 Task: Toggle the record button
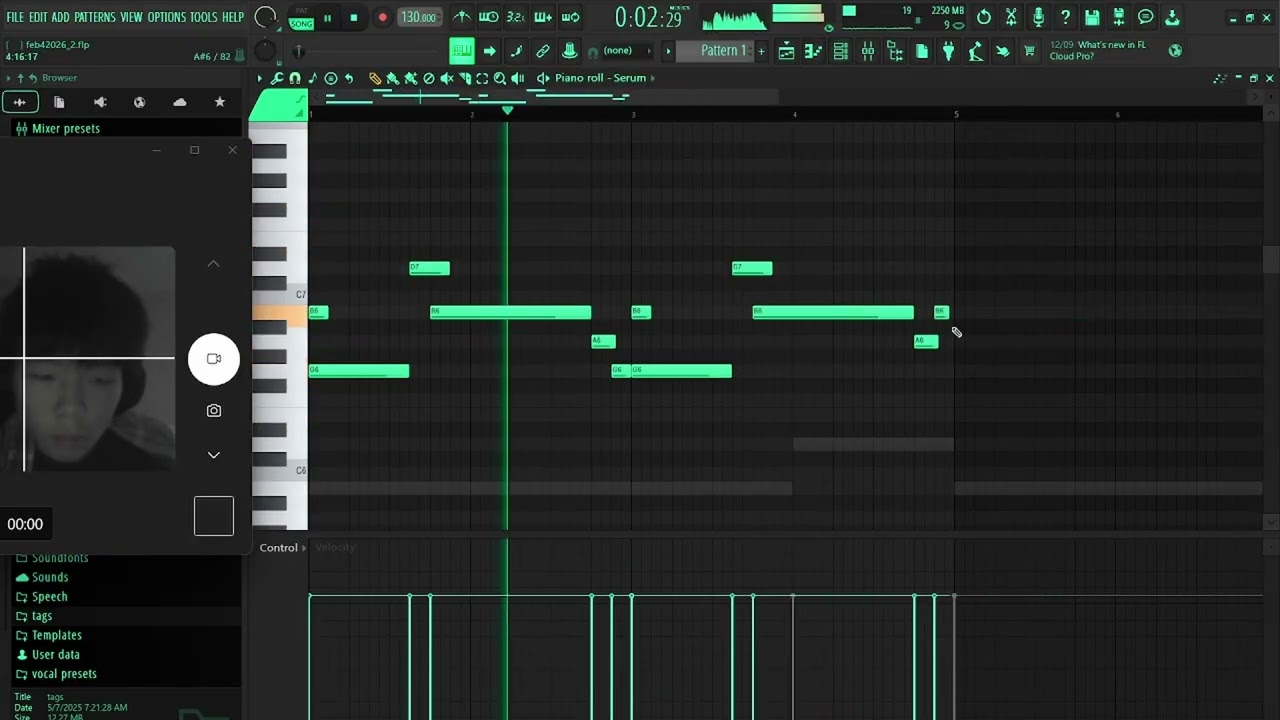(382, 18)
